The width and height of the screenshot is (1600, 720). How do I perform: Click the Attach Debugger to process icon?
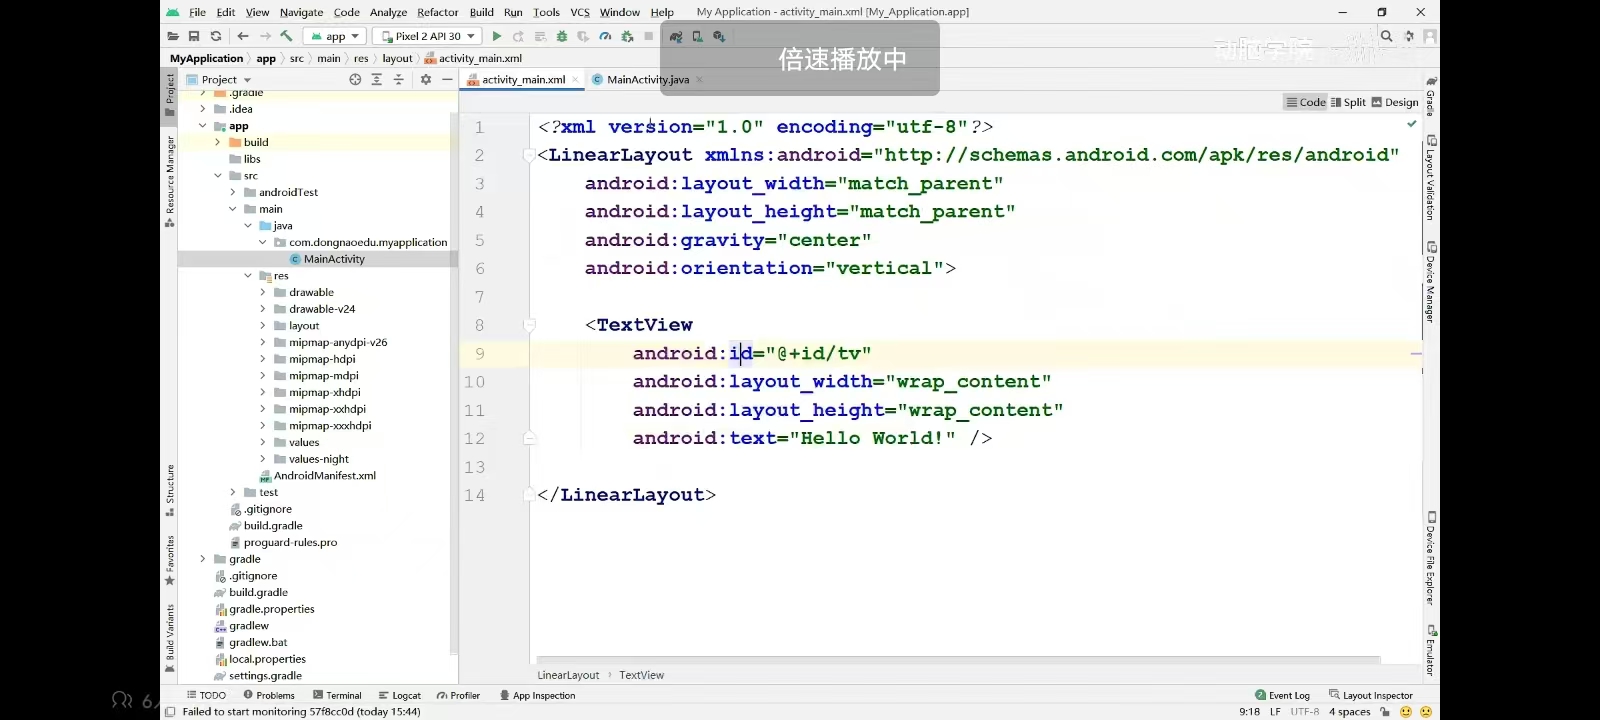[627, 36]
